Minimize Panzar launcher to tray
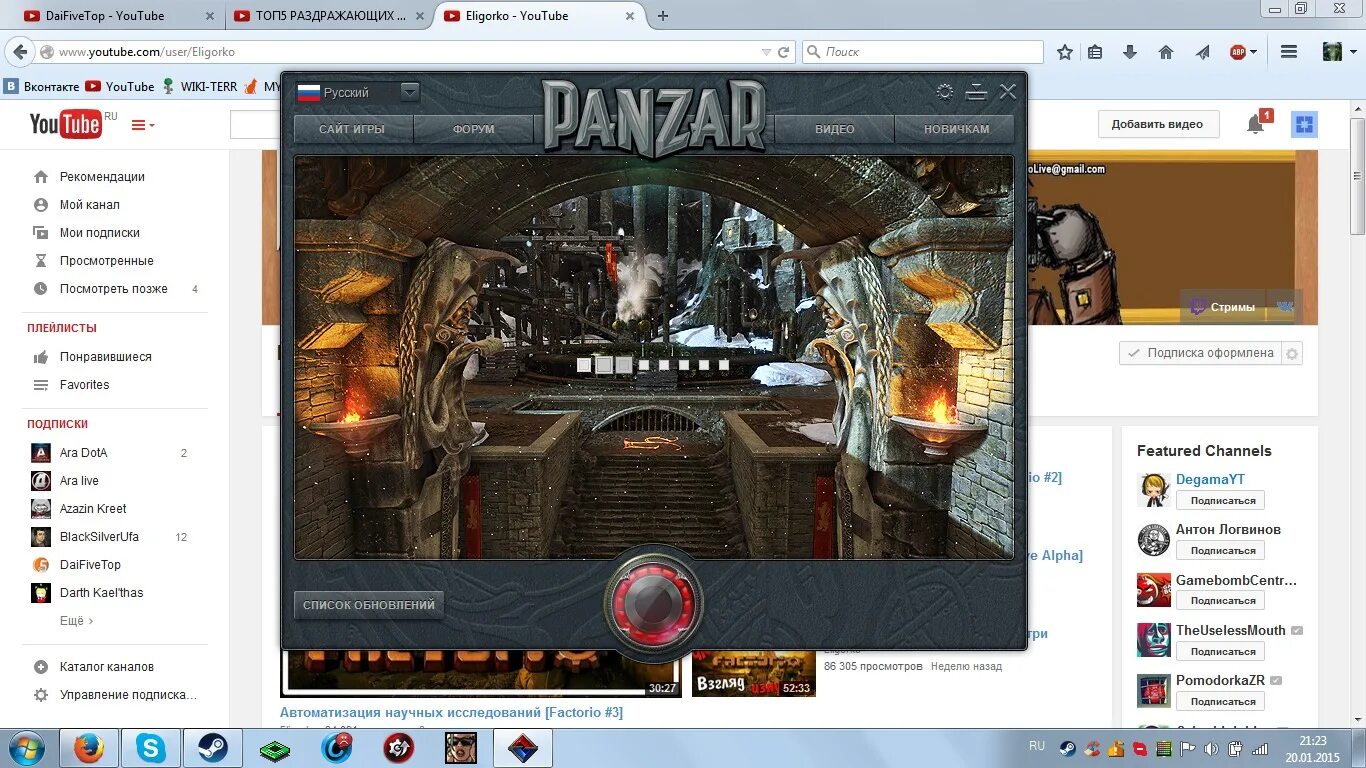This screenshot has width=1366, height=768. (977, 92)
